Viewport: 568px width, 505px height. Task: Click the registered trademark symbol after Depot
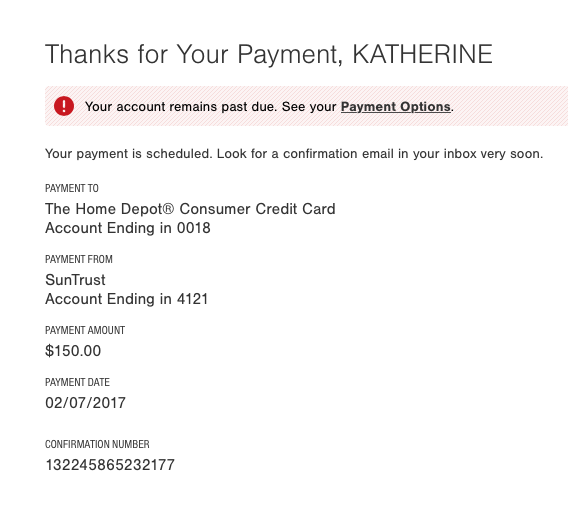[168, 209]
